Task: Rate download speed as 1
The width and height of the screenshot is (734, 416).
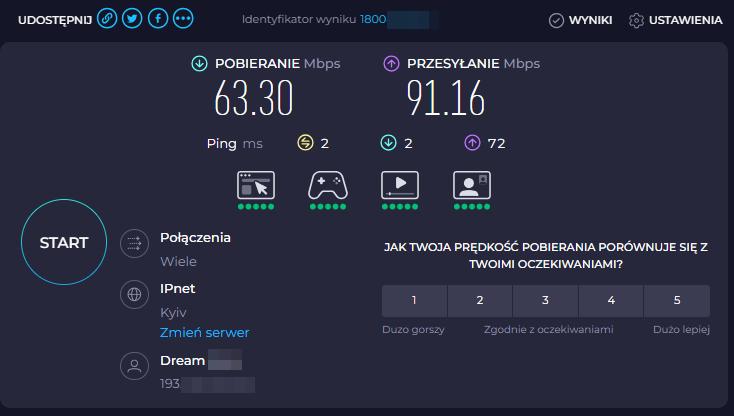Action: coord(414,300)
